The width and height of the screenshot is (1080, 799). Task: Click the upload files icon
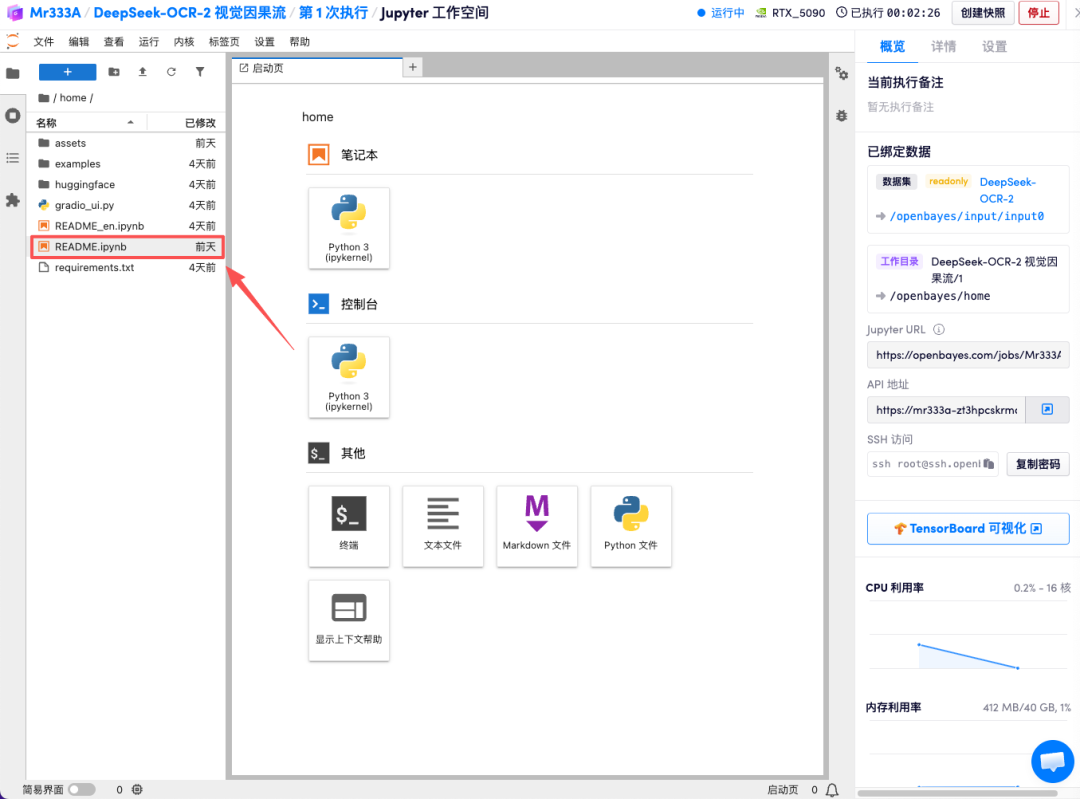pyautogui.click(x=143, y=72)
